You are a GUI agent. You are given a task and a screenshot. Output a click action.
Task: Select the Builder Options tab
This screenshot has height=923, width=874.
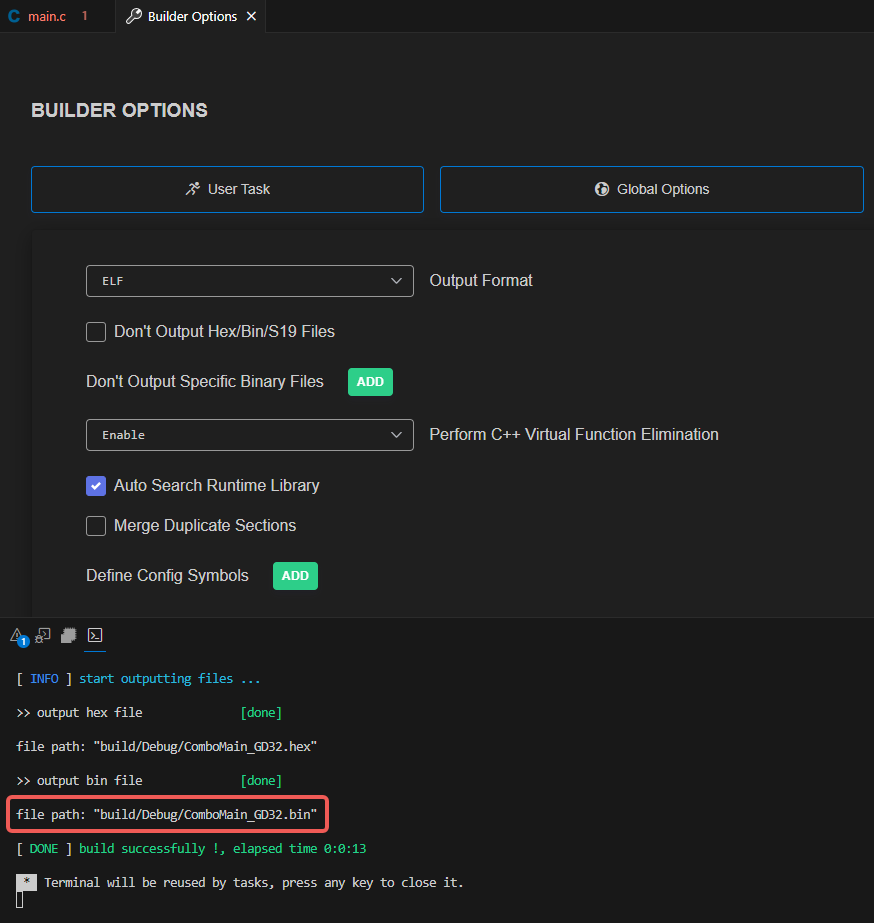pos(192,17)
